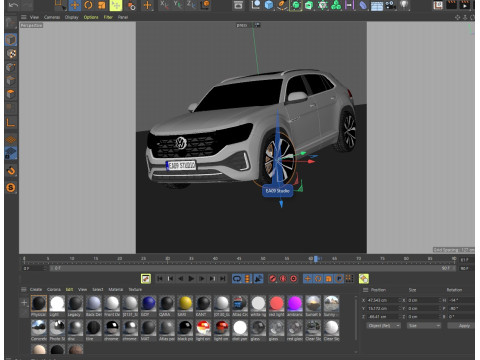
Task: Open the material manager Create menu
Action: coord(36,289)
